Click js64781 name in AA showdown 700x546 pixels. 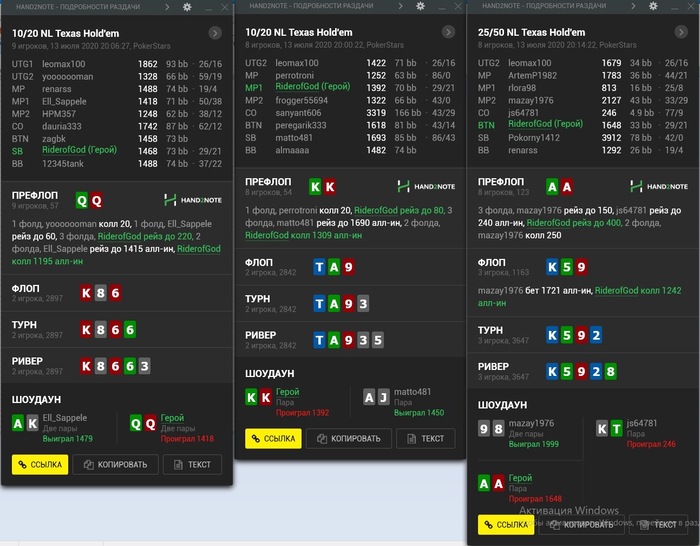[642, 423]
